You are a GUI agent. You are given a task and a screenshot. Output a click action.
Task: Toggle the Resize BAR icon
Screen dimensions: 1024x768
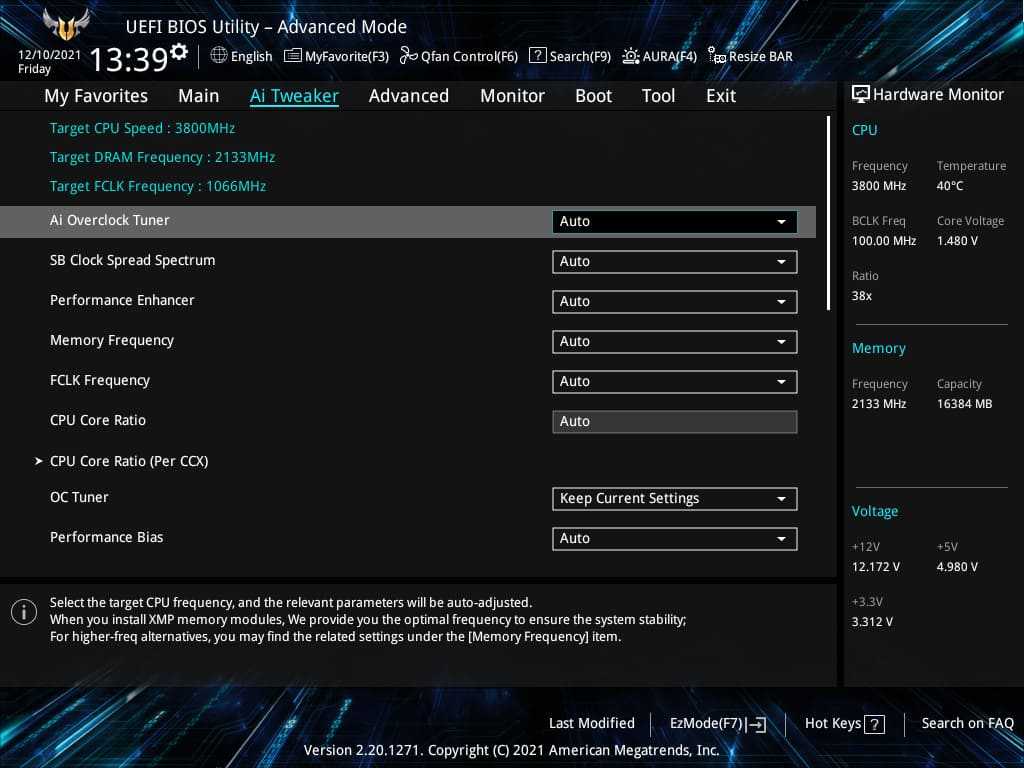[x=716, y=56]
